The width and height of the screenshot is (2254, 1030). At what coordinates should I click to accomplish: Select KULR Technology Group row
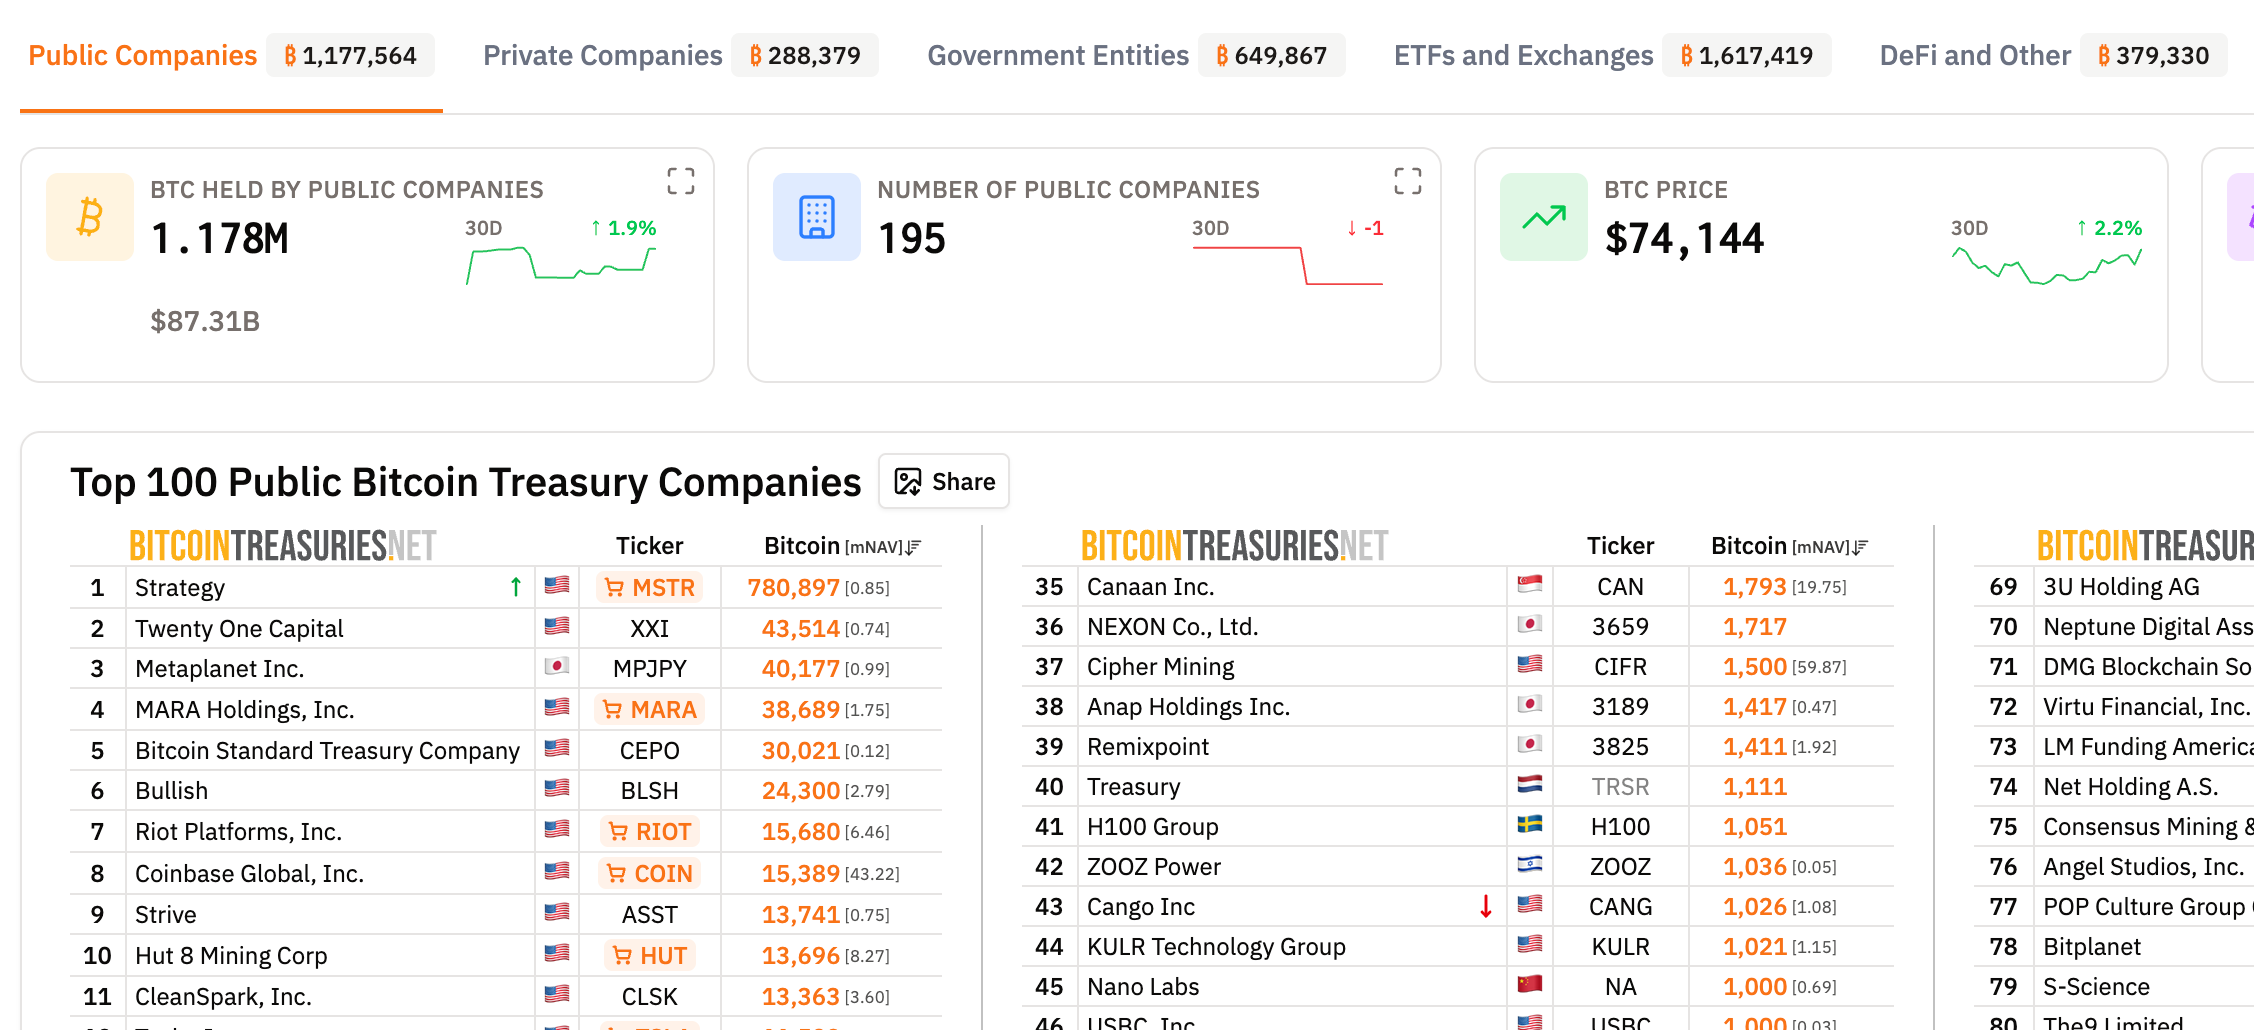click(1458, 947)
